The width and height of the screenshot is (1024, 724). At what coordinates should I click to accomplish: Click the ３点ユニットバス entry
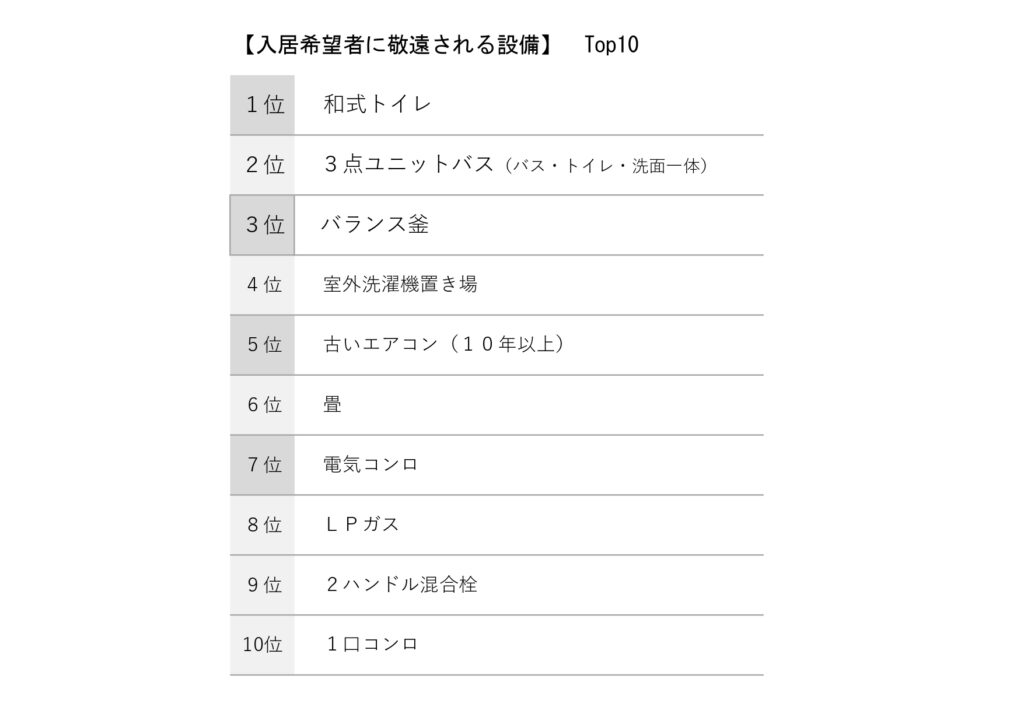tap(409, 165)
